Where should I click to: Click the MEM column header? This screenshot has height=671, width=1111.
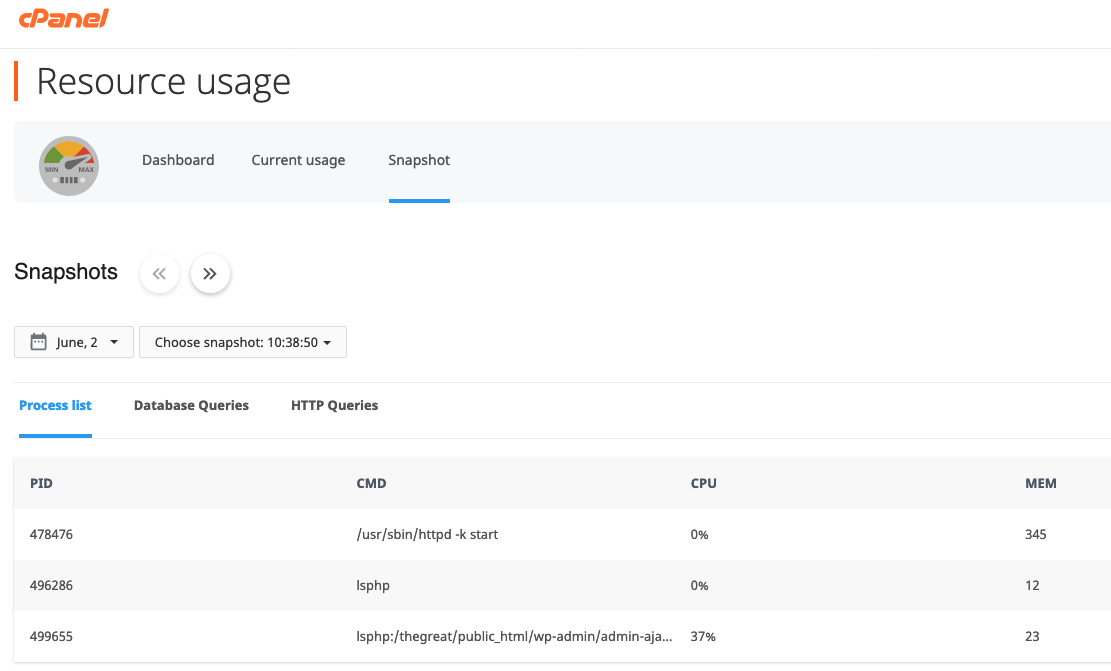coord(1040,483)
